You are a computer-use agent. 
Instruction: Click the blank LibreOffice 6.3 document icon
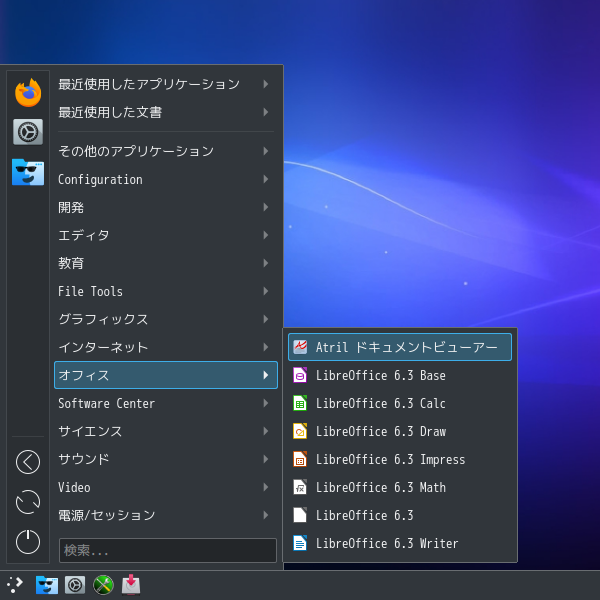[x=300, y=515]
